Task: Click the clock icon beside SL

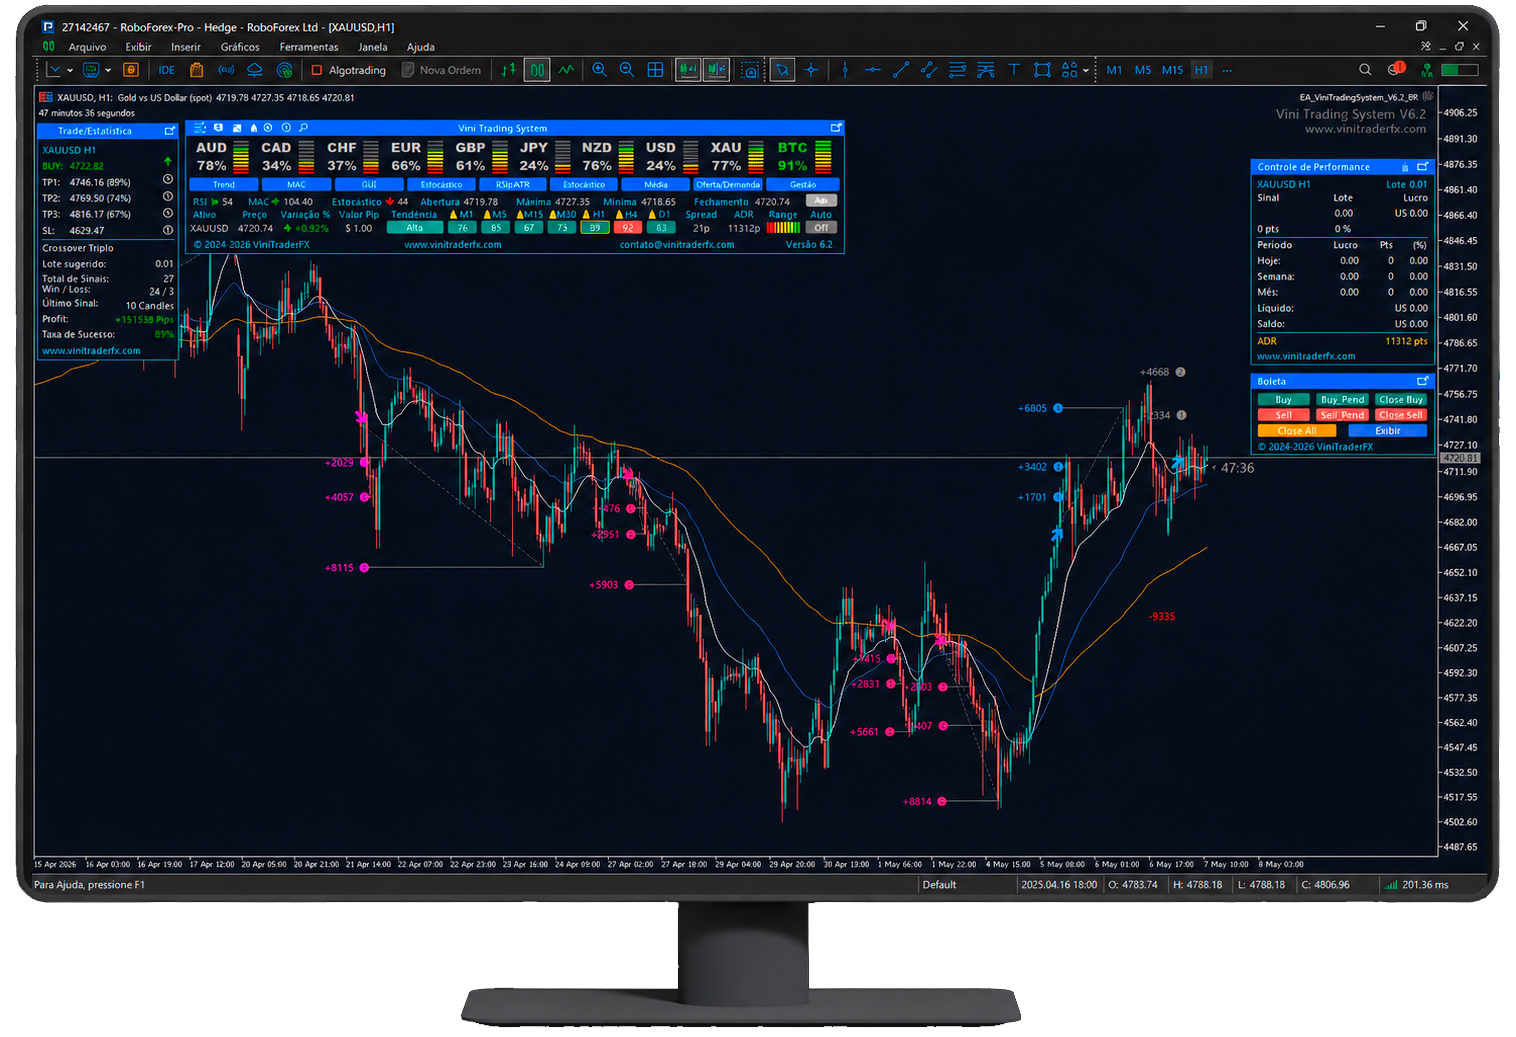Action: (168, 230)
